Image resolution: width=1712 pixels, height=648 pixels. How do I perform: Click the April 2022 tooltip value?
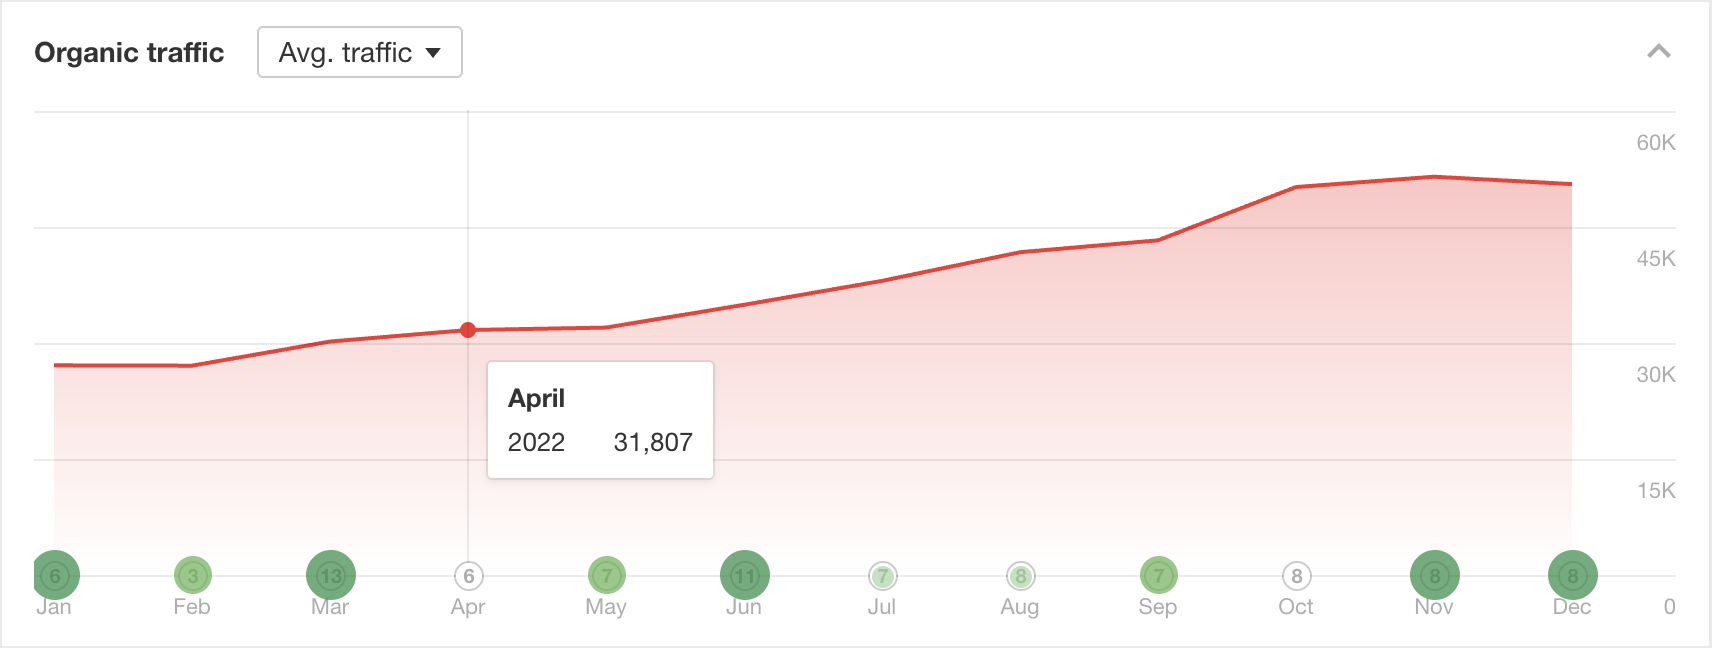click(652, 441)
